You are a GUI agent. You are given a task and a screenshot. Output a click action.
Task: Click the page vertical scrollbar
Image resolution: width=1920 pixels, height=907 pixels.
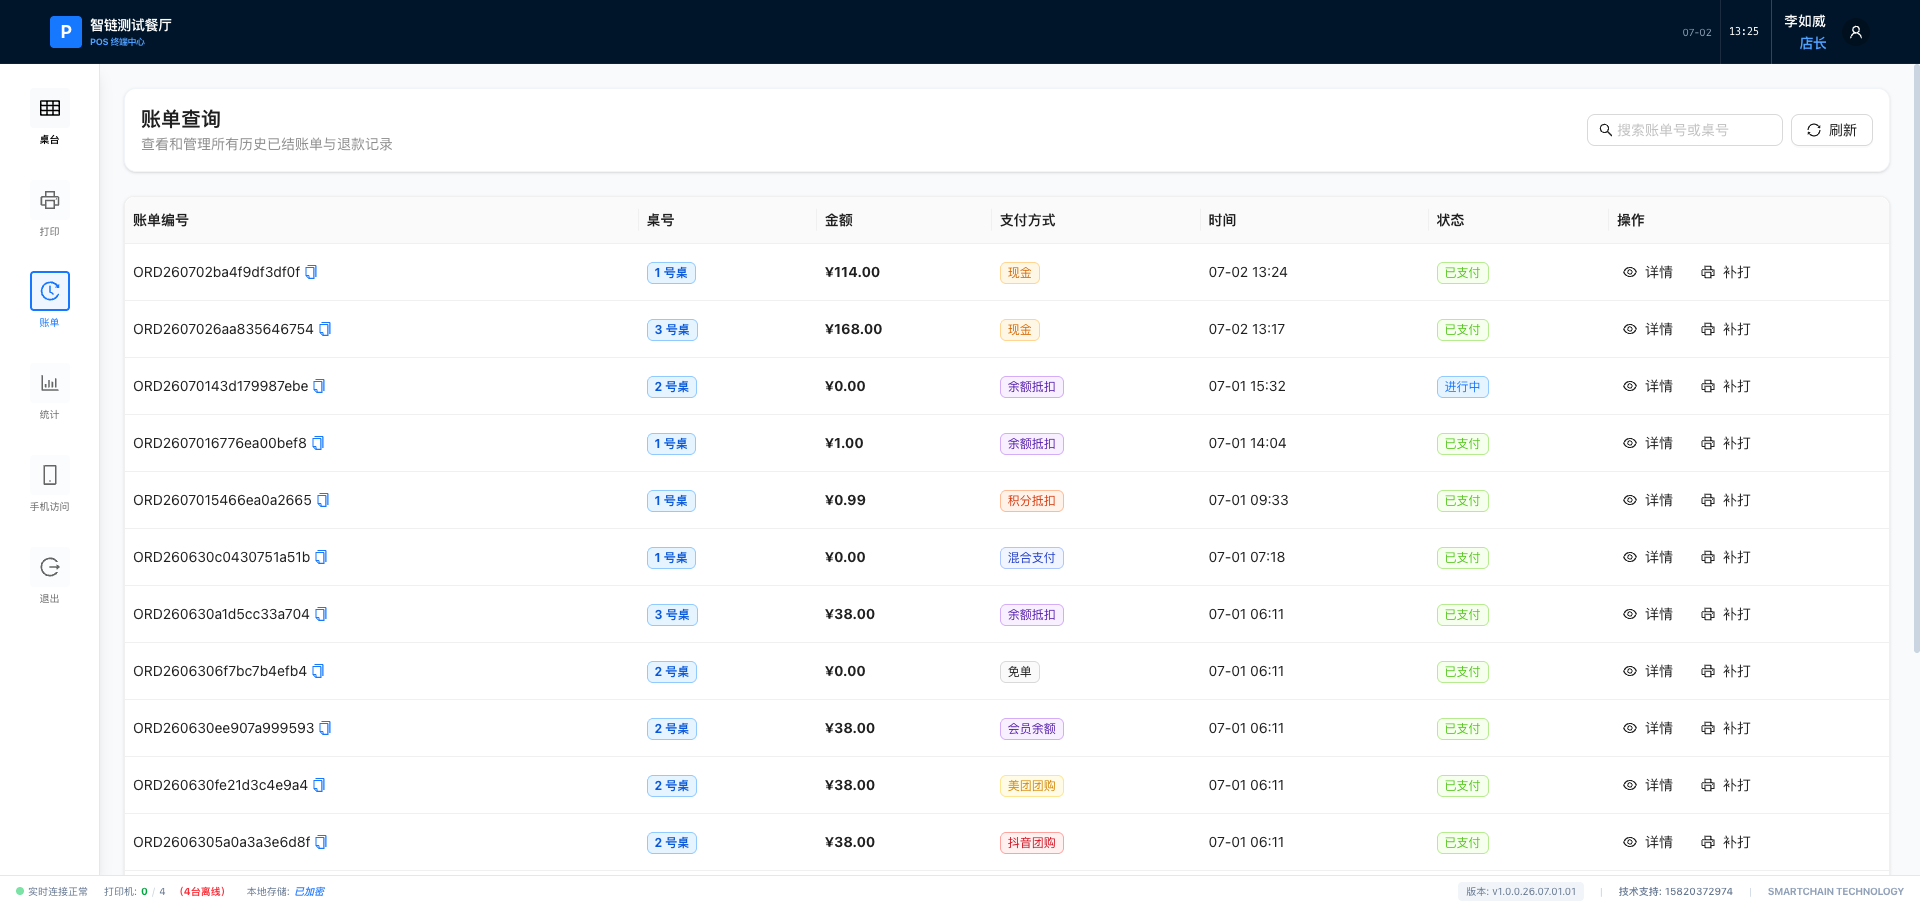click(x=1916, y=360)
